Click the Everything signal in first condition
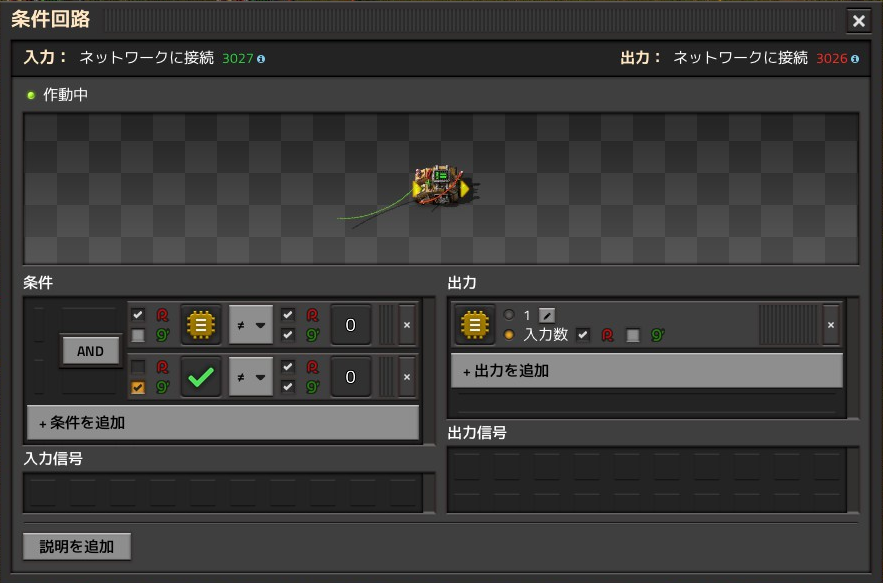Viewport: 883px width, 583px height. coord(202,325)
